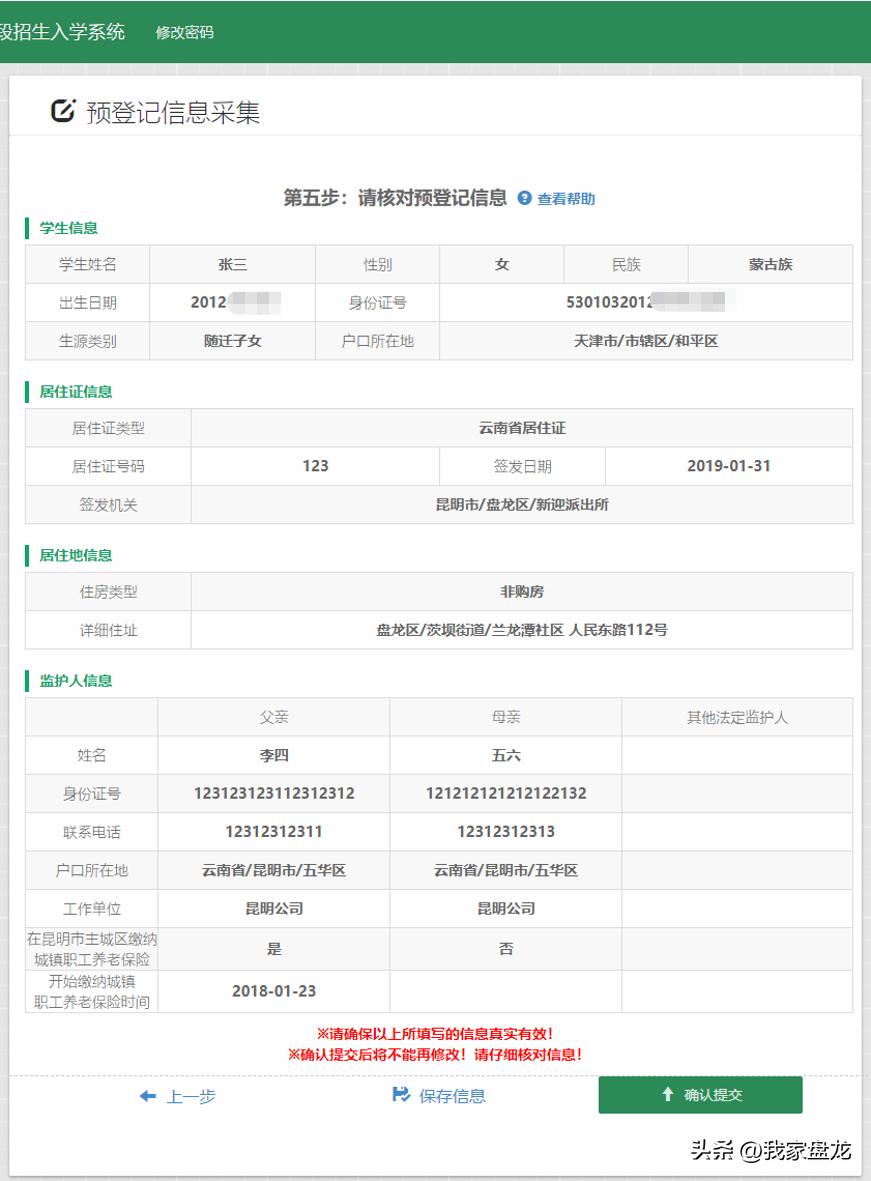Image resolution: width=871 pixels, height=1181 pixels.
Task: Click the edit pencil icon beside 预登记信息采集
Action: tap(62, 112)
